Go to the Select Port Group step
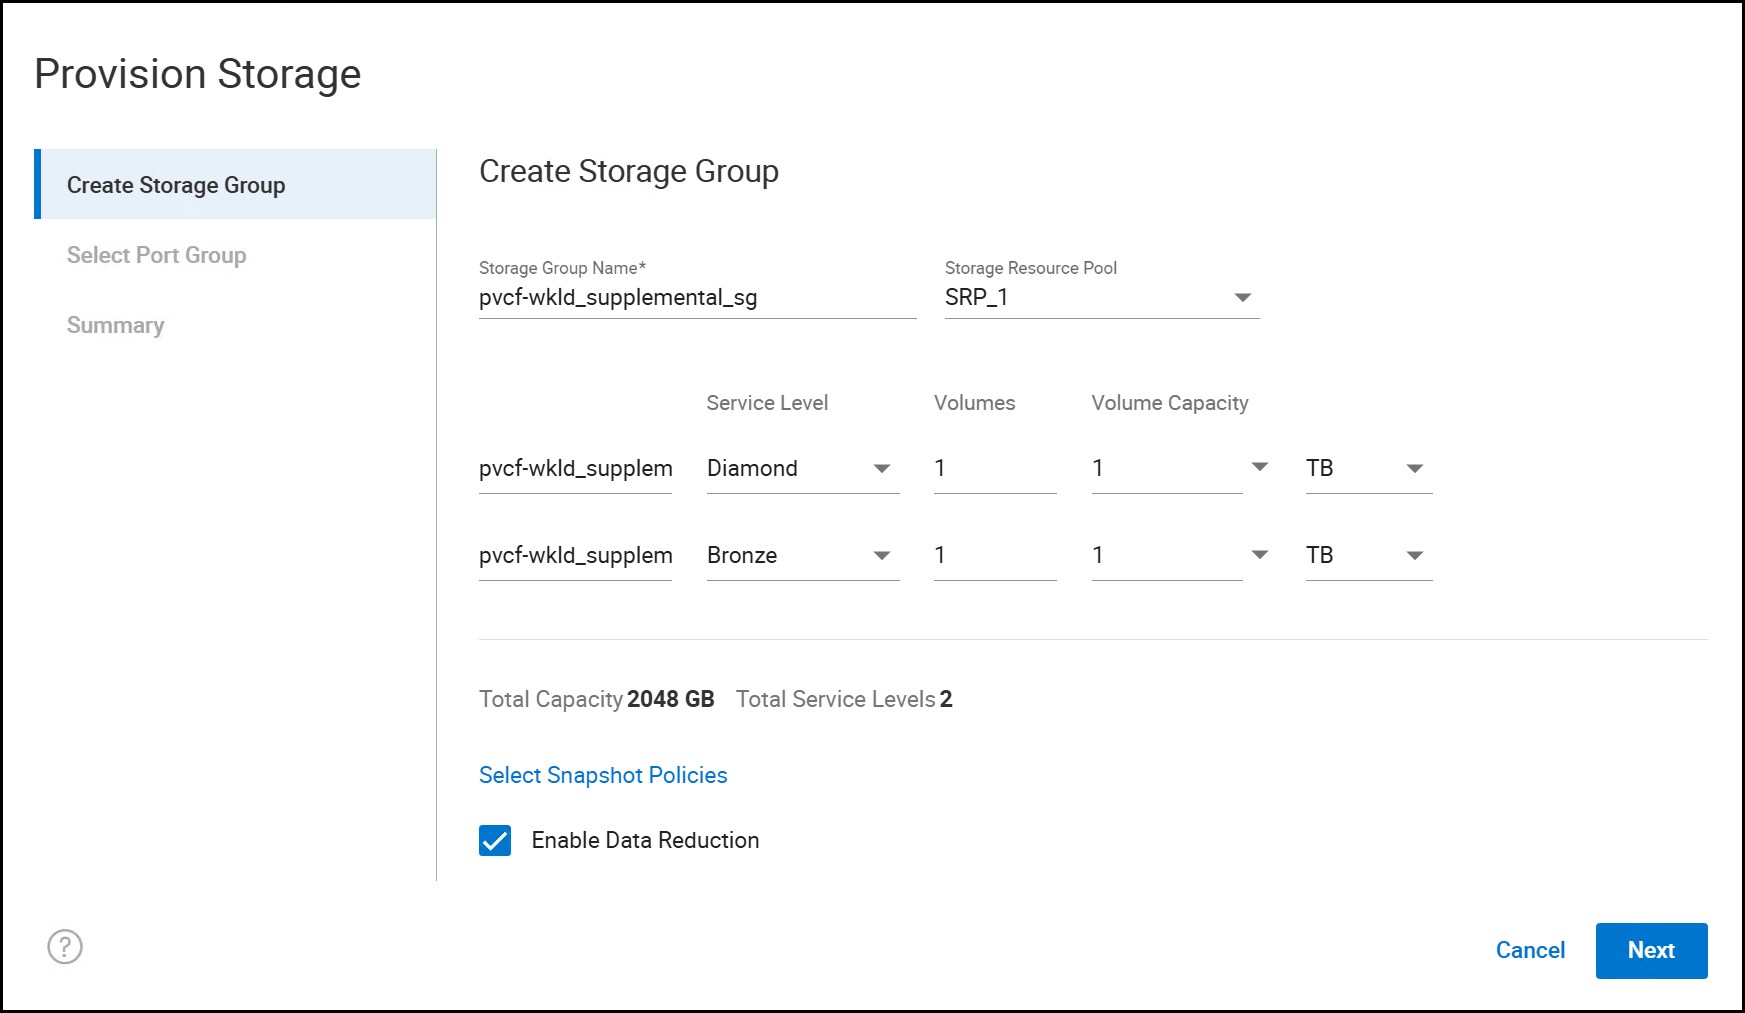Viewport: 1745px width, 1013px height. click(156, 255)
